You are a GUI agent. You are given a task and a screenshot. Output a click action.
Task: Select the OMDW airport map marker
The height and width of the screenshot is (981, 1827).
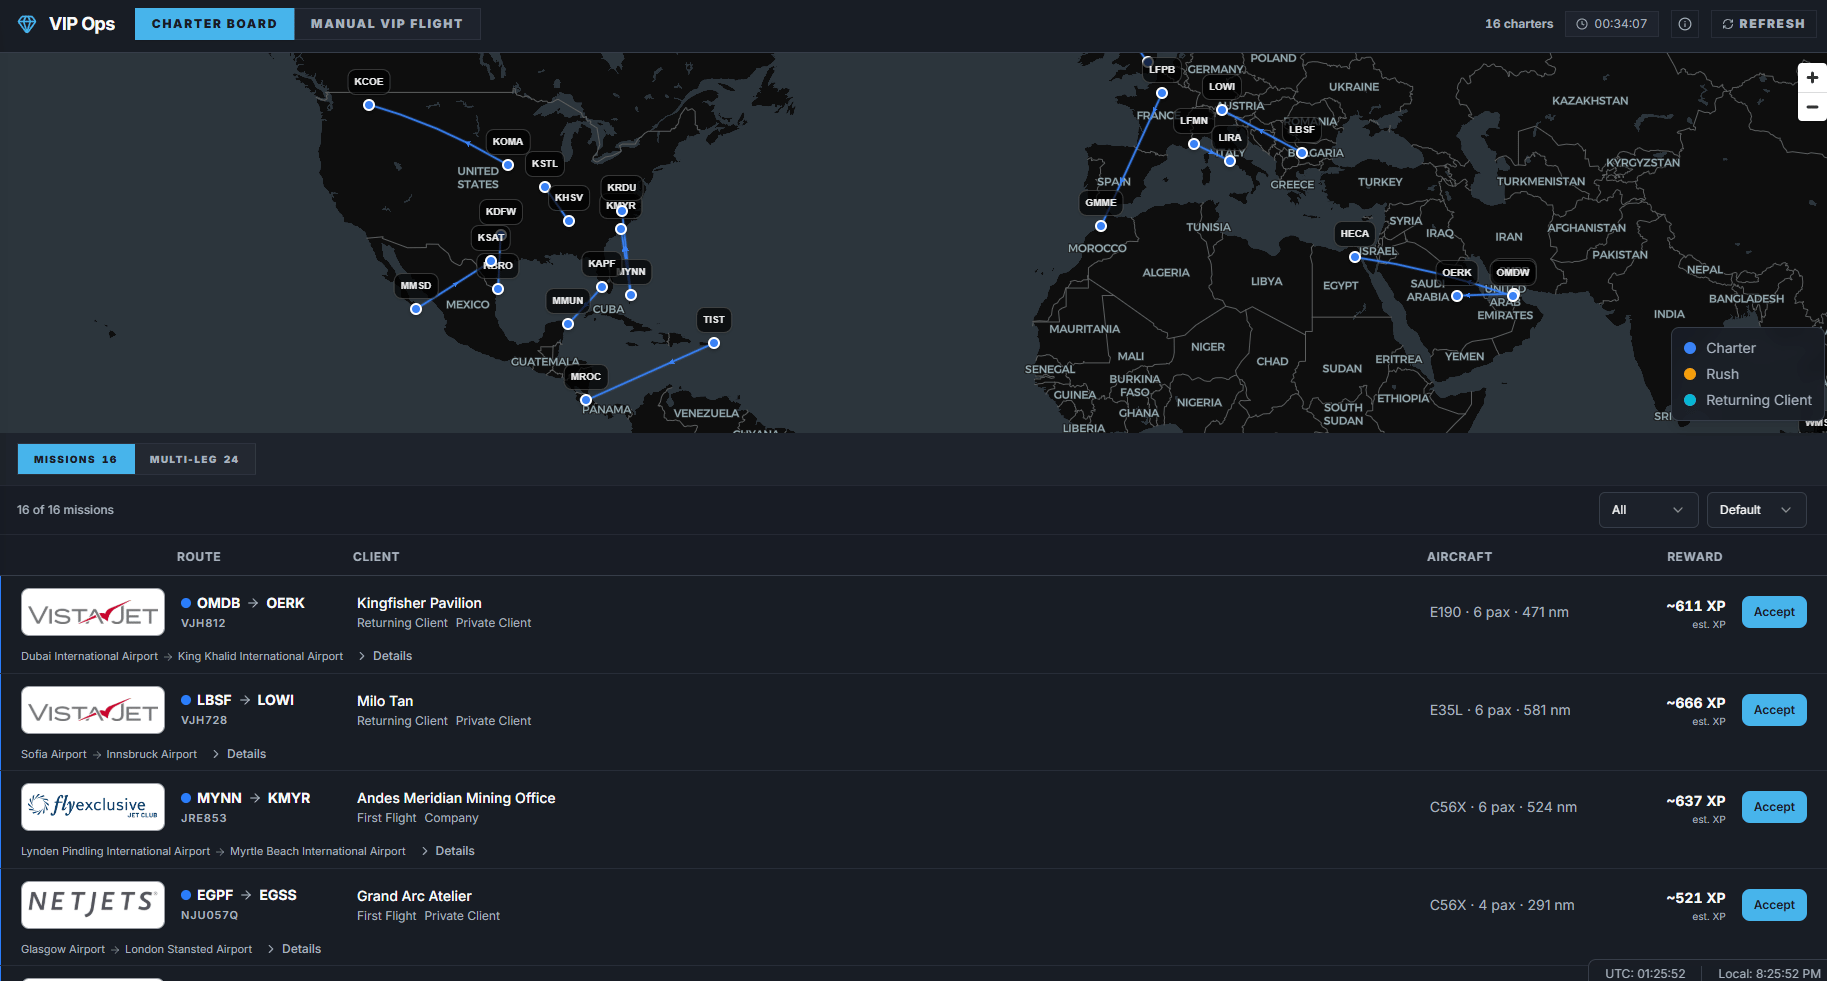click(1513, 296)
